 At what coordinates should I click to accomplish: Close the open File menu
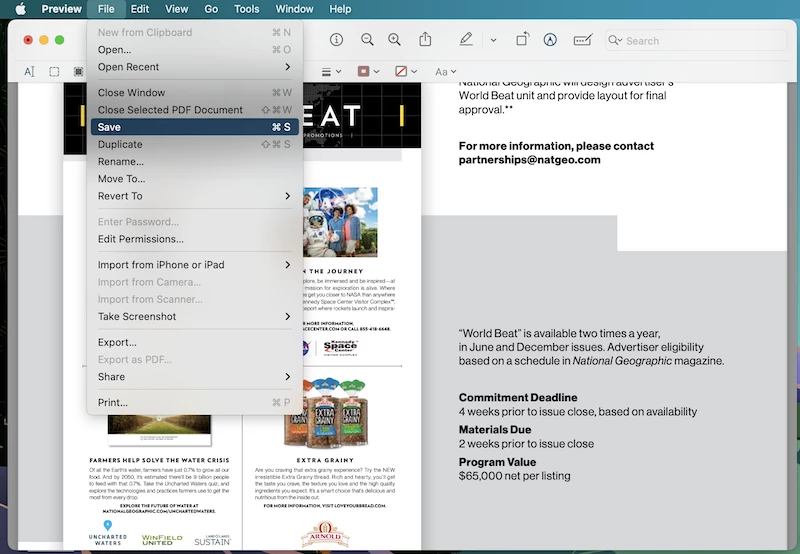[106, 9]
